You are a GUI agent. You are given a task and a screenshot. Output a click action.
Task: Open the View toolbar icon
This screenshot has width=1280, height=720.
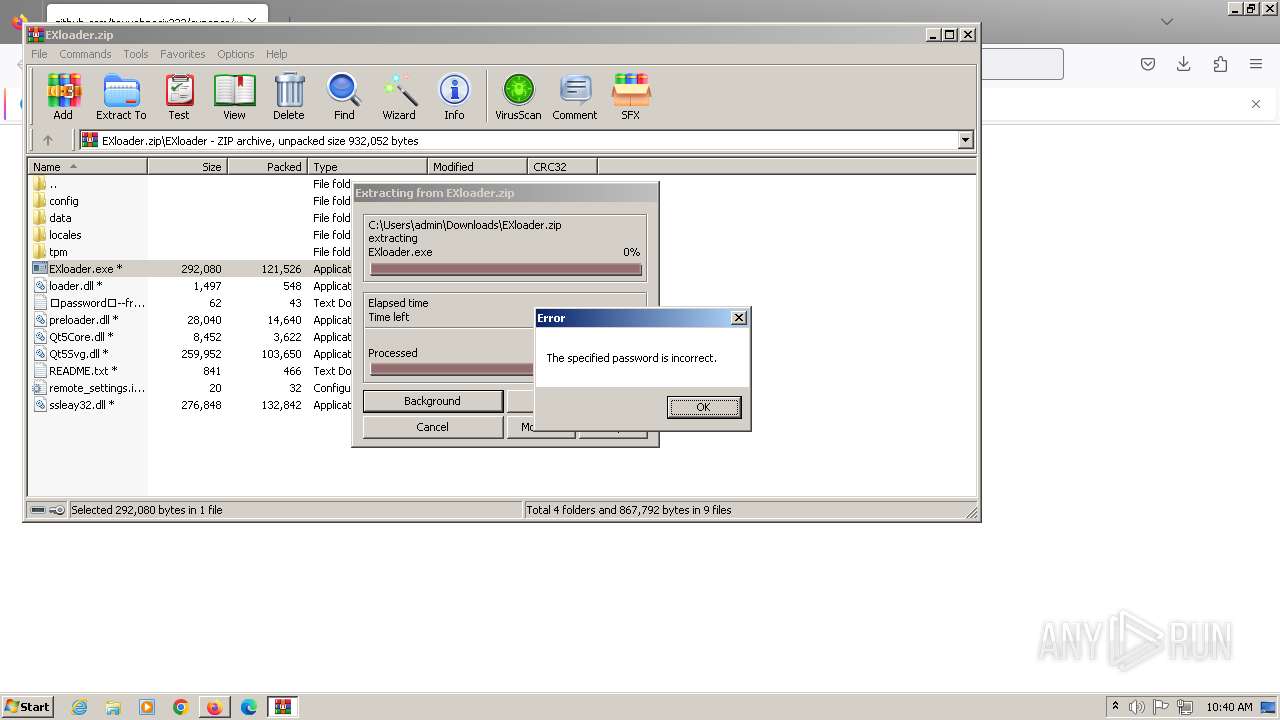coord(234,97)
